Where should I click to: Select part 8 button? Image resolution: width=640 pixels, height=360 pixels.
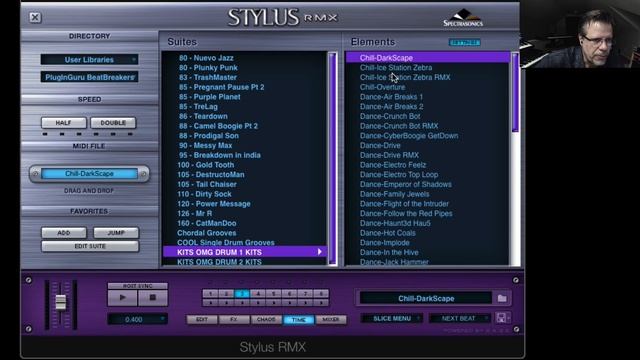[321, 293]
